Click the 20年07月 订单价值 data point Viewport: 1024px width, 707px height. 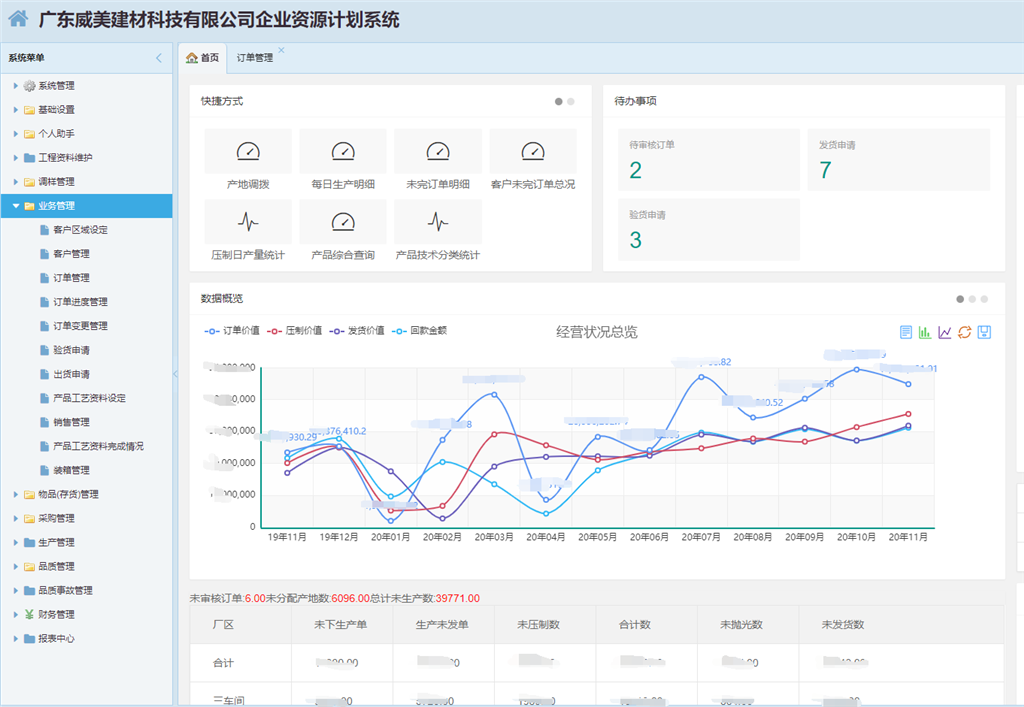pos(701,377)
